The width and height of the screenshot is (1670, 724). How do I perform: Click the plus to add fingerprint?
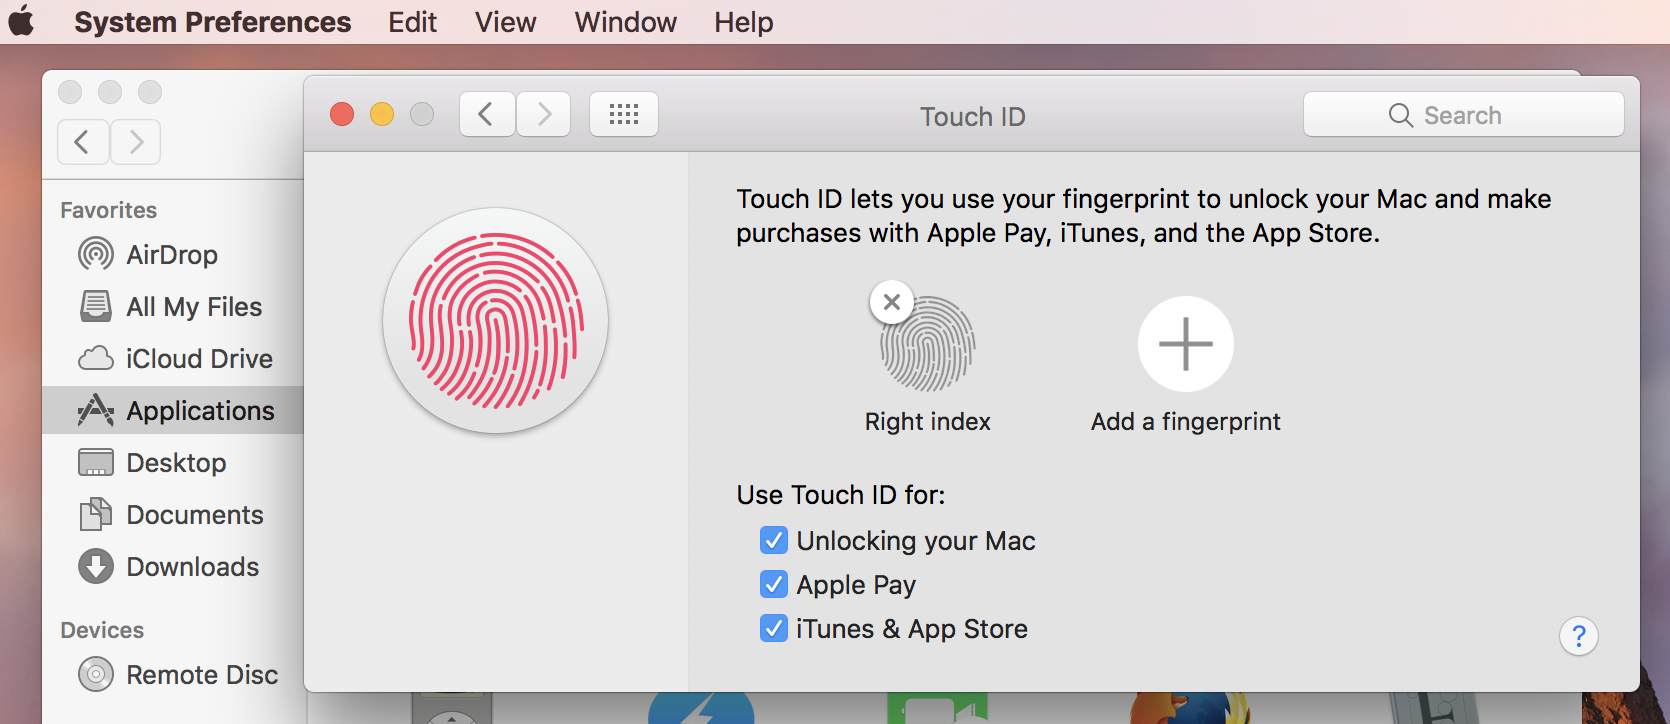[x=1185, y=344]
